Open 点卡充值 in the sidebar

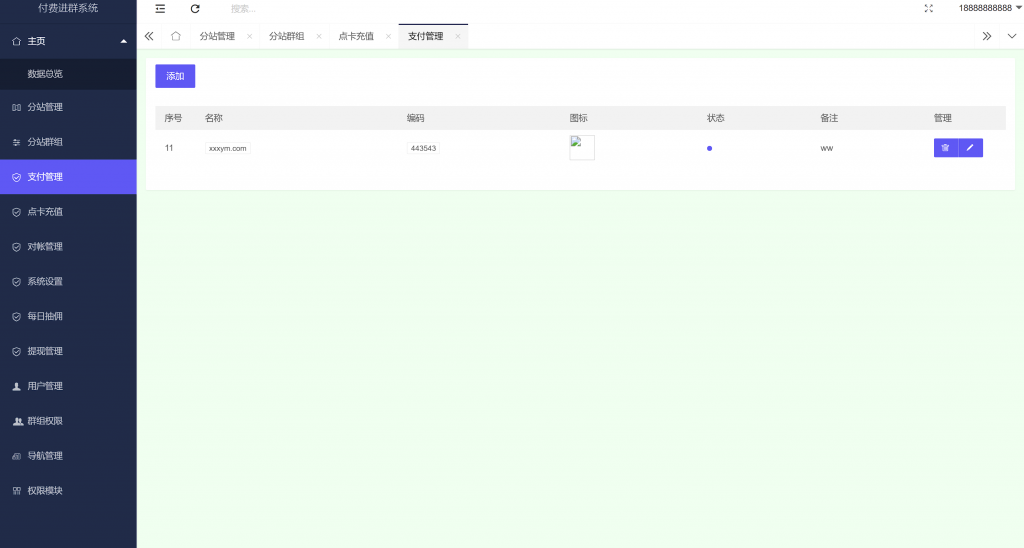(68, 212)
